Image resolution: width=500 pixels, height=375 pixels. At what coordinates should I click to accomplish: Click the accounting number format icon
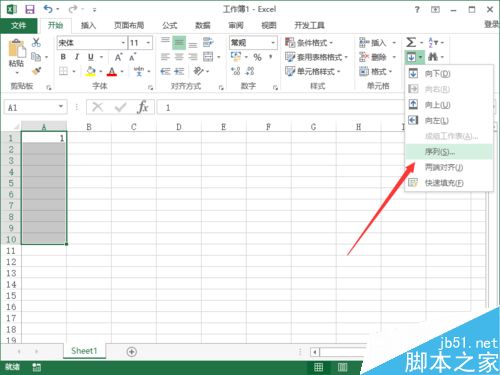click(x=236, y=57)
